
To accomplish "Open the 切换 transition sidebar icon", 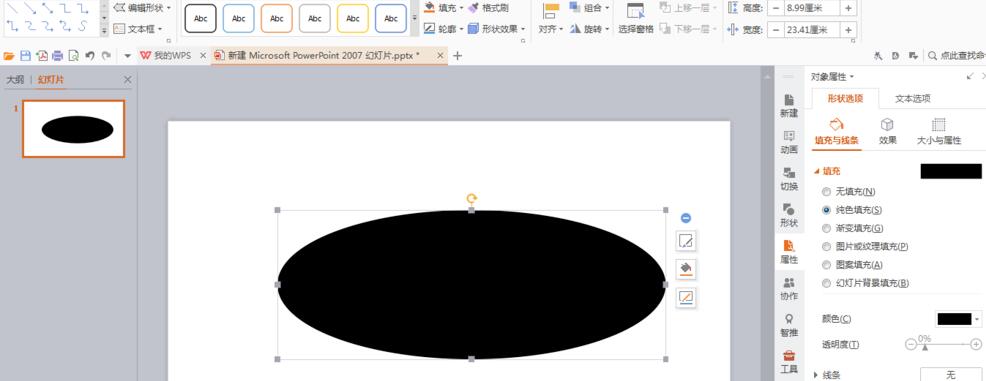I will pyautogui.click(x=789, y=179).
